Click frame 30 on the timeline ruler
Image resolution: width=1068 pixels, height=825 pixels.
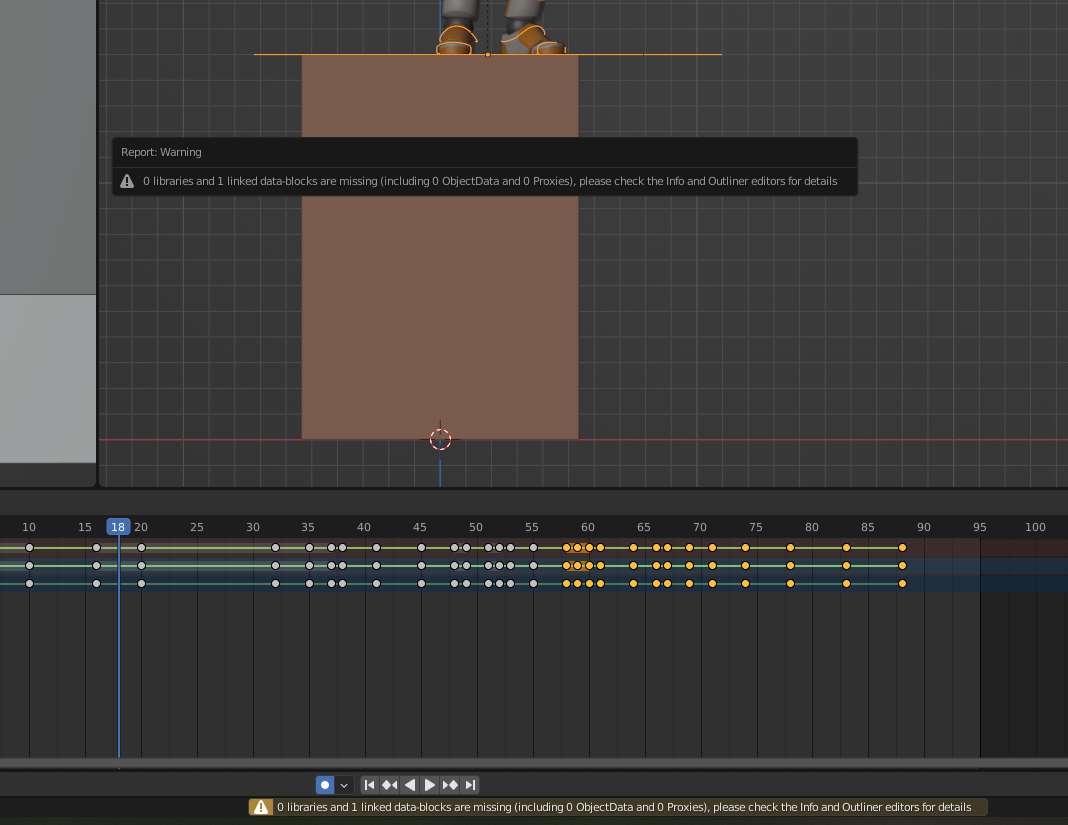click(x=253, y=527)
